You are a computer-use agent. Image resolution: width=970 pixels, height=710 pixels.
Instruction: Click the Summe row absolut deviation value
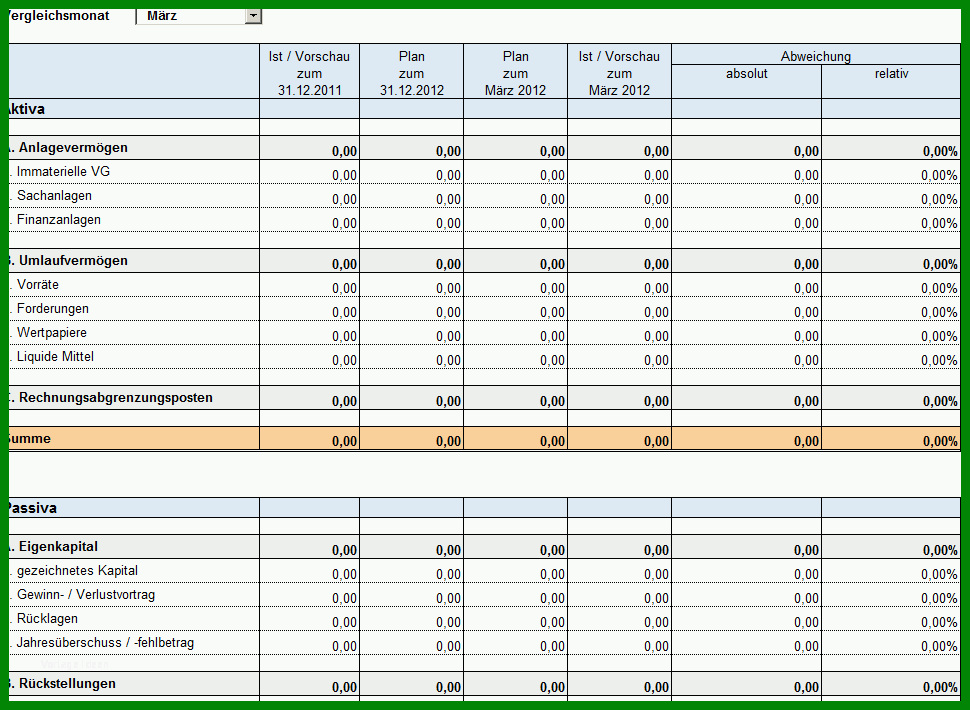pos(806,441)
